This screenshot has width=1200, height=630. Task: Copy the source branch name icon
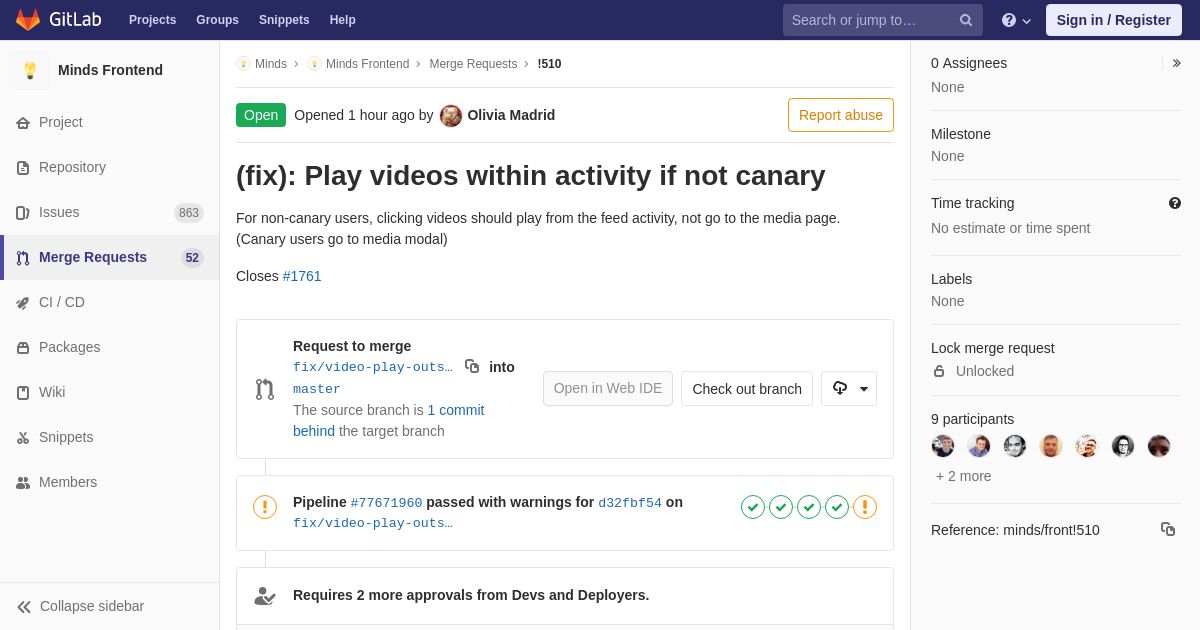pyautogui.click(x=472, y=366)
